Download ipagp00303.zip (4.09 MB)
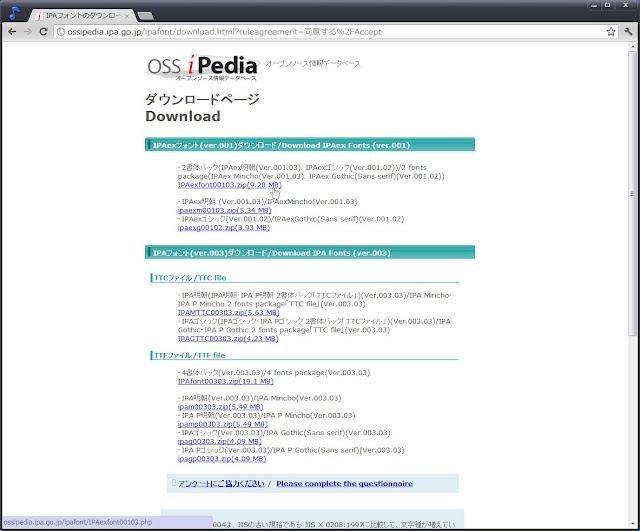 tap(222, 459)
